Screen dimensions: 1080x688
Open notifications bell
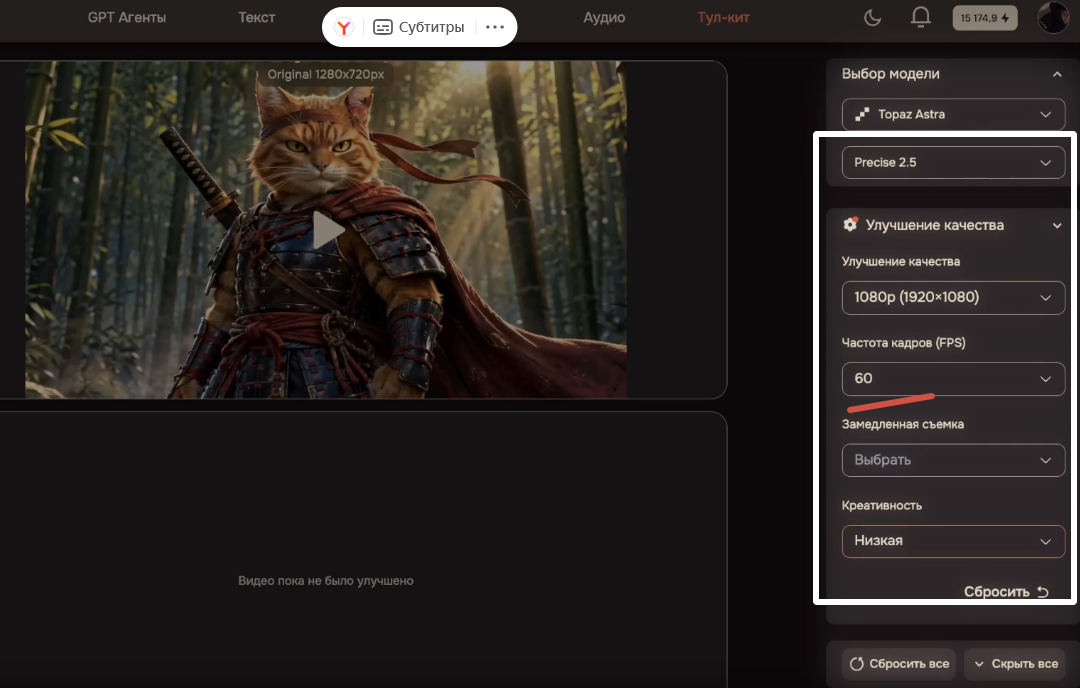click(920, 17)
